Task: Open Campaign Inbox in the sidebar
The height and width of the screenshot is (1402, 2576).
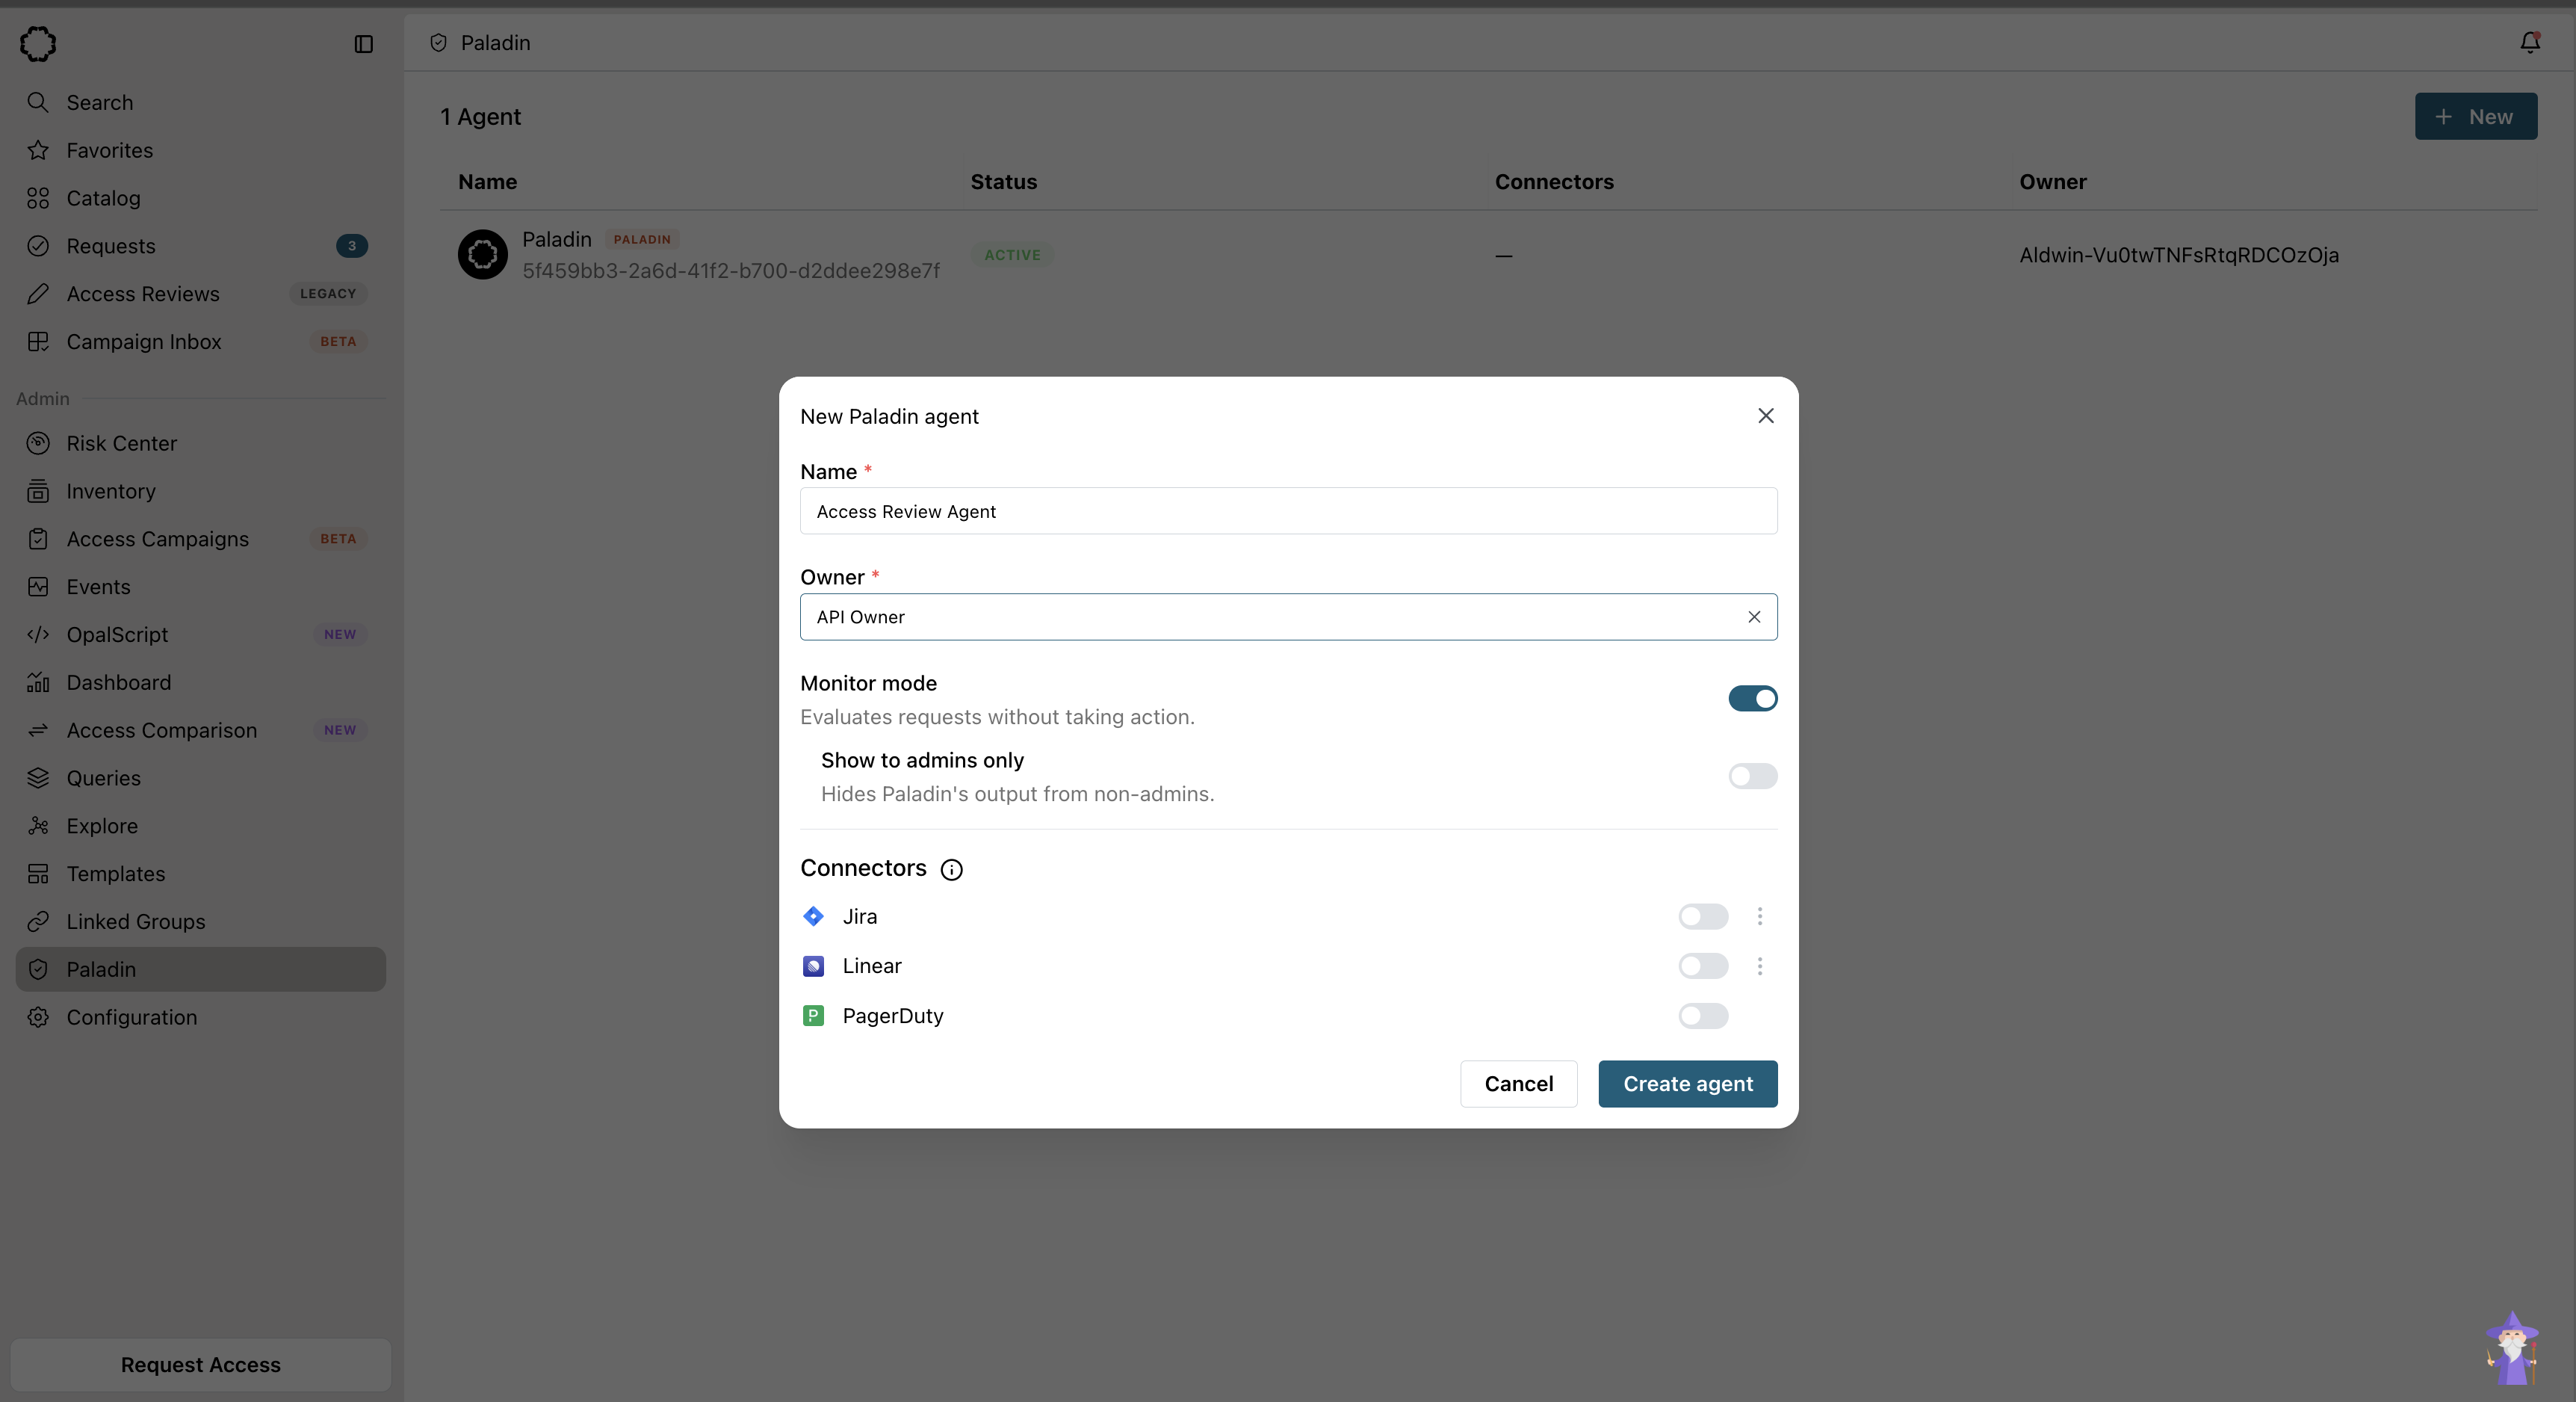Action: click(200, 342)
